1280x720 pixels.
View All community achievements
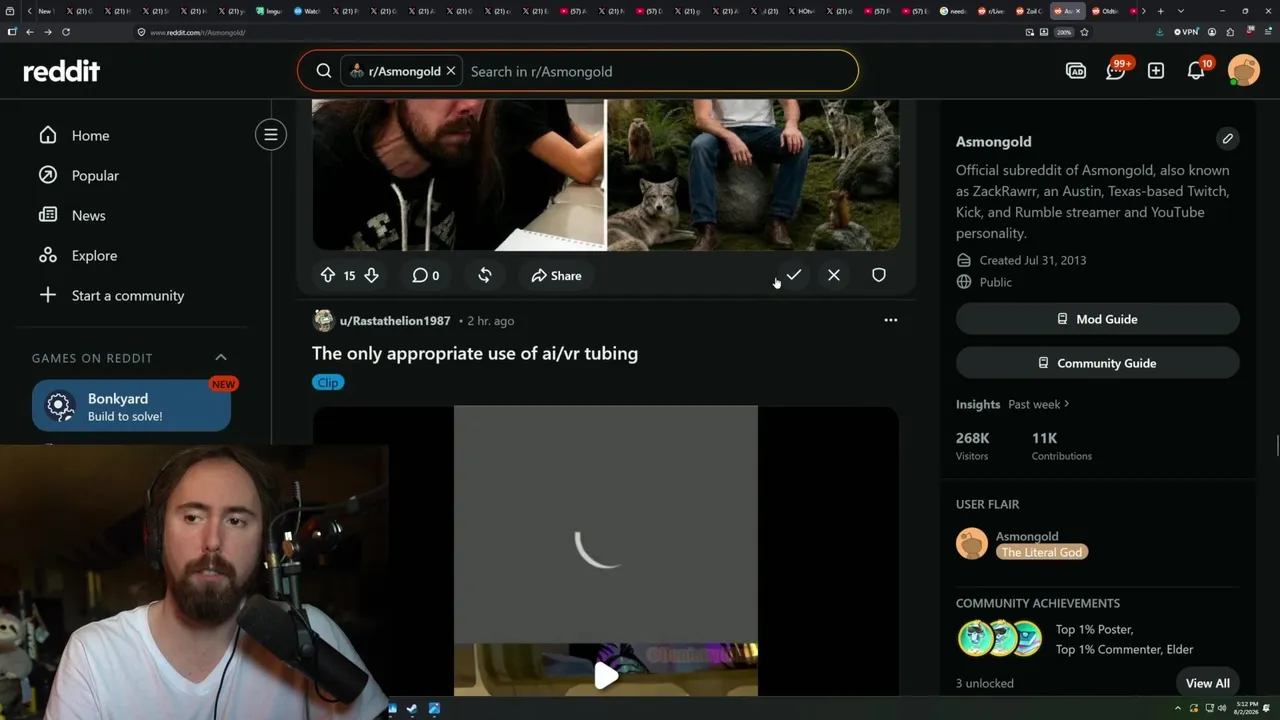pos(1208,683)
